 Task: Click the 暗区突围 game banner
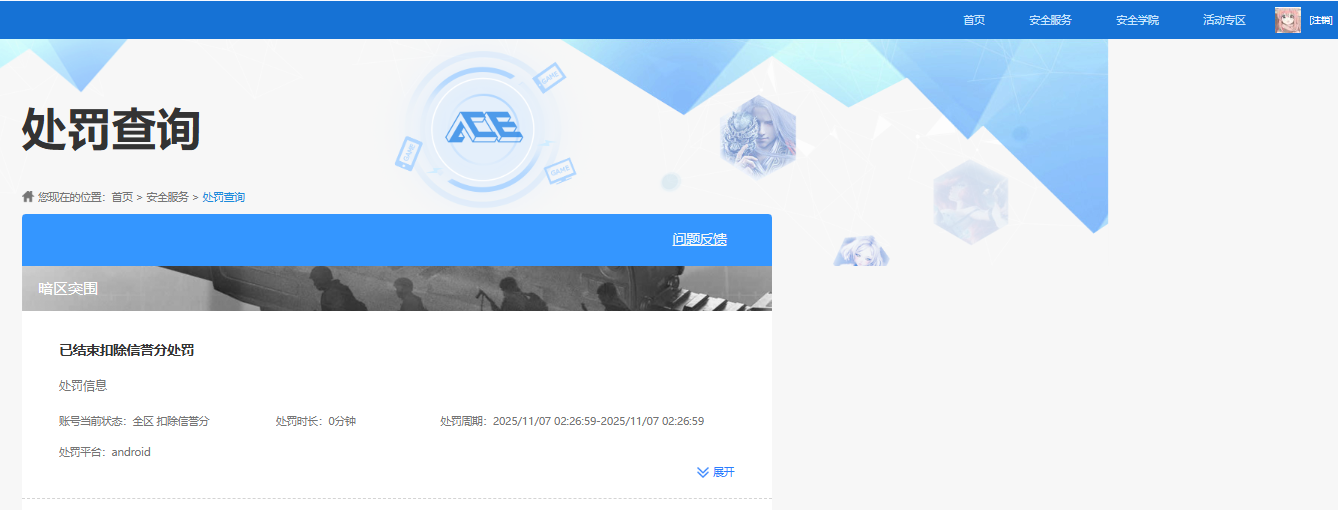tap(396, 288)
